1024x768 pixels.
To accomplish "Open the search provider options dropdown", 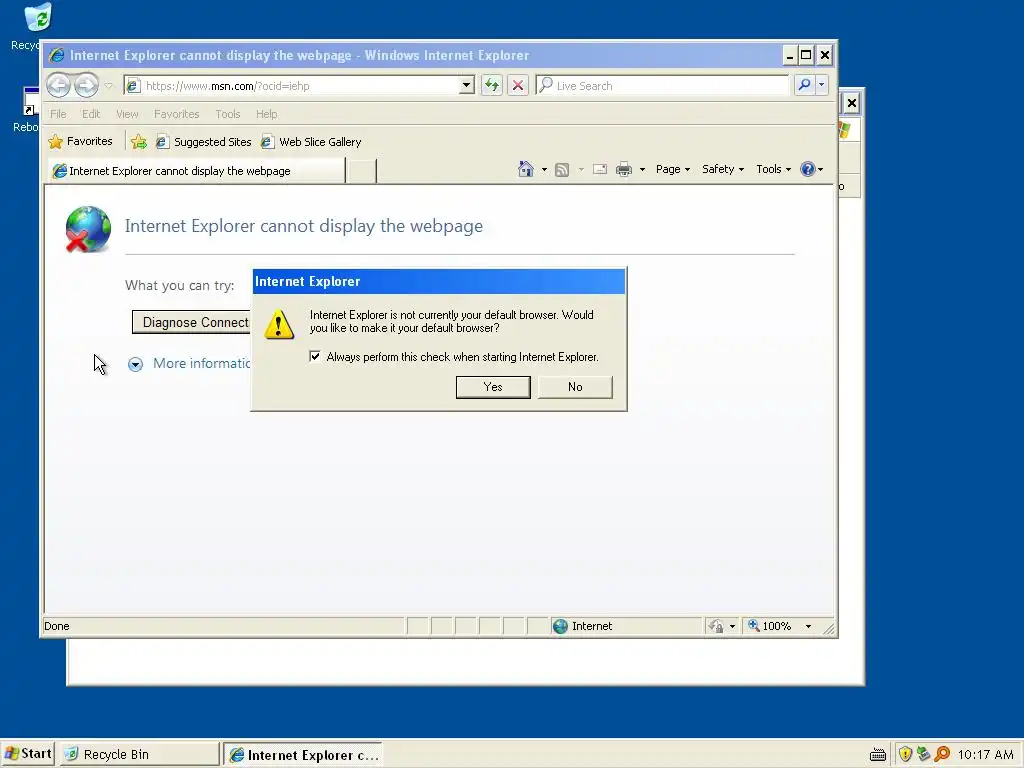I will pos(822,86).
